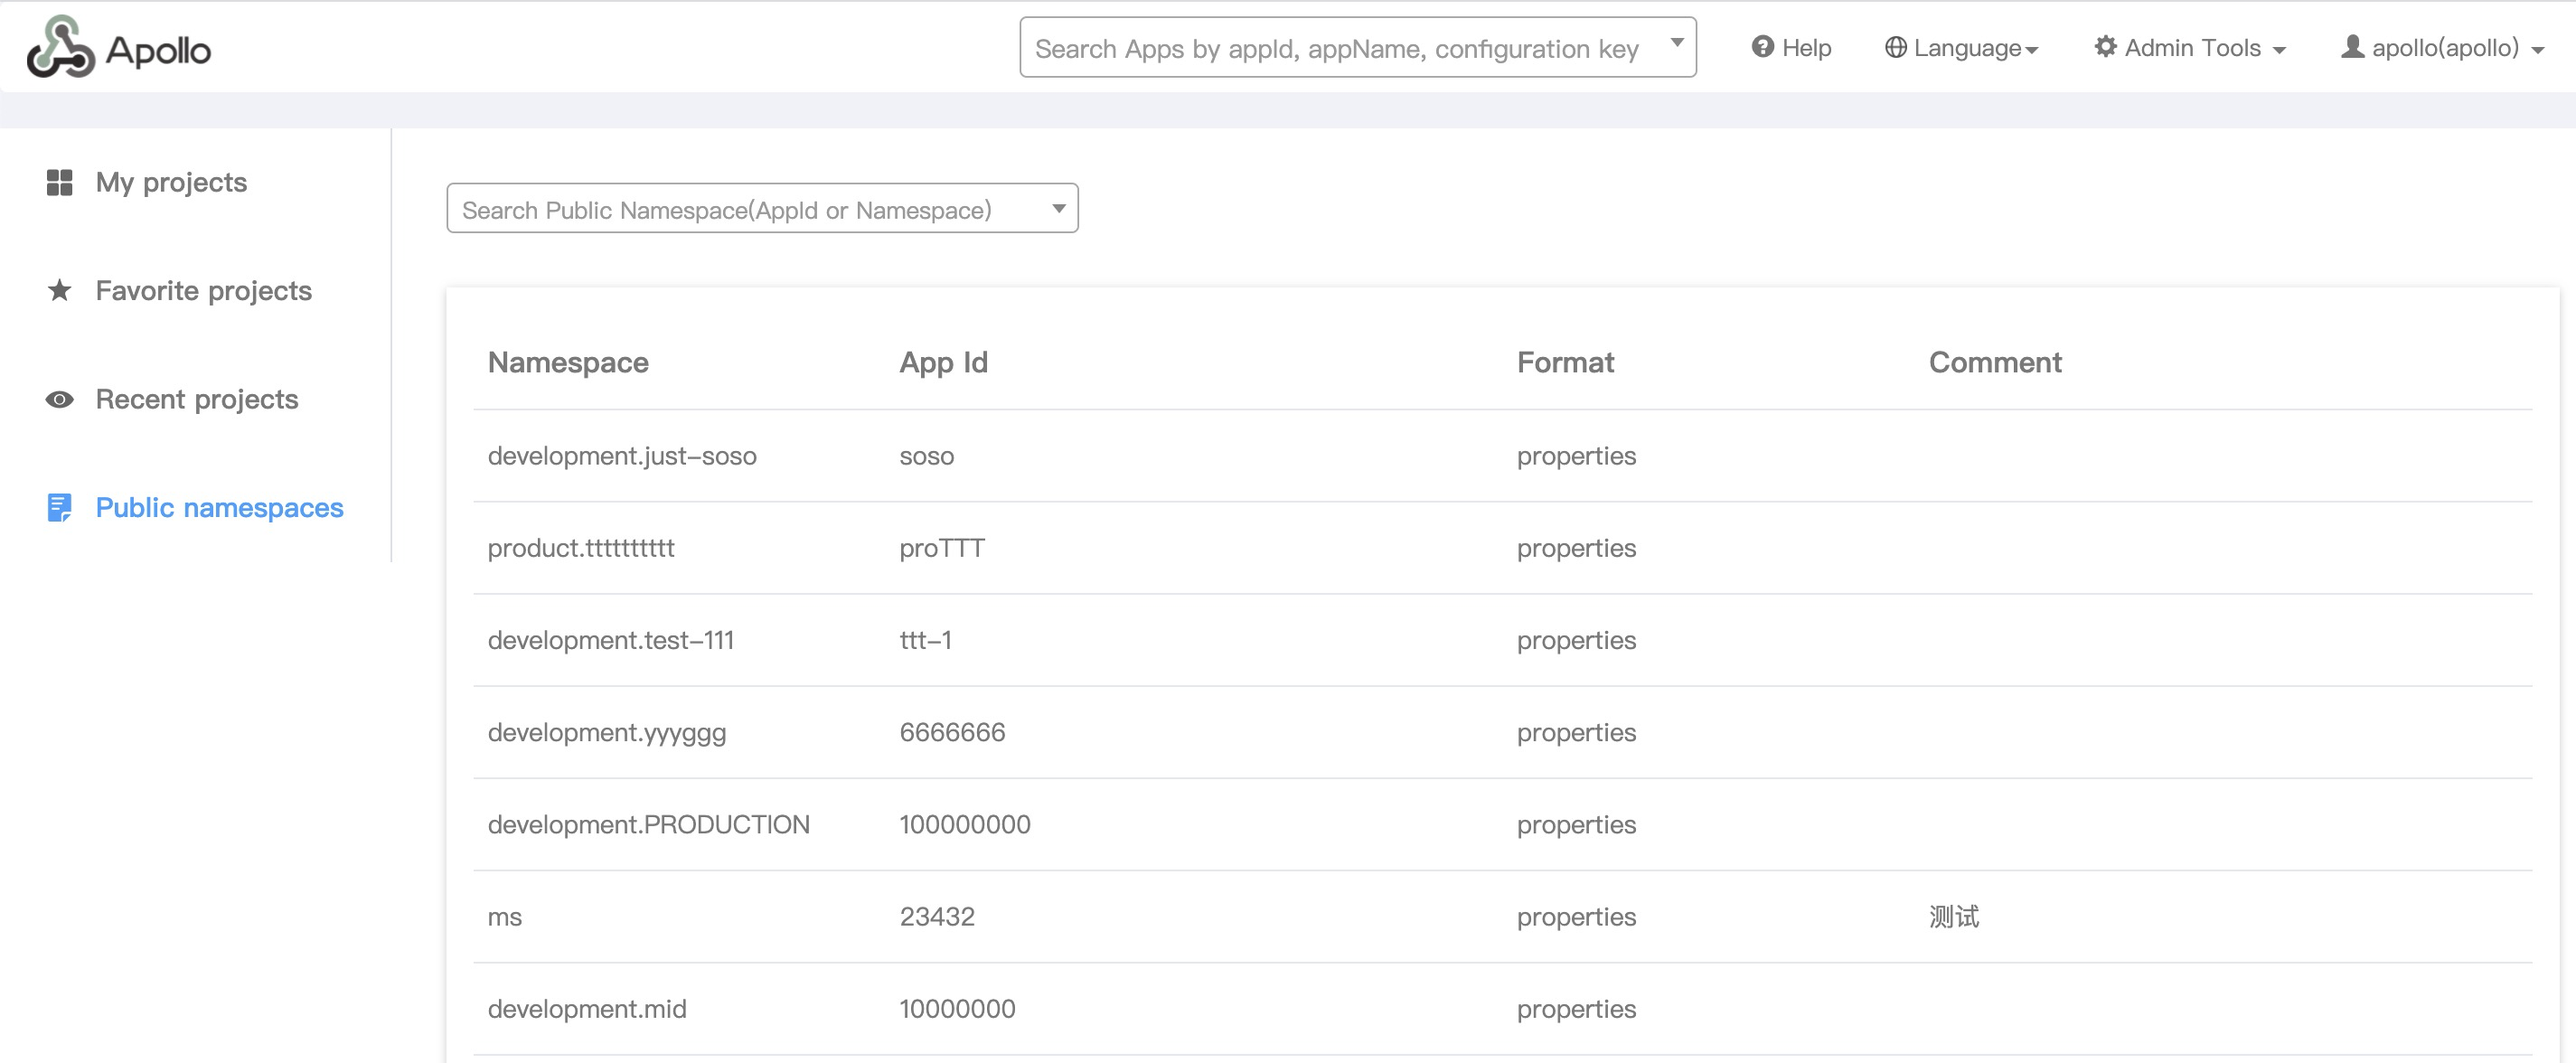This screenshot has width=2576, height=1063.
Task: Click the Help question mark icon
Action: coord(1762,47)
